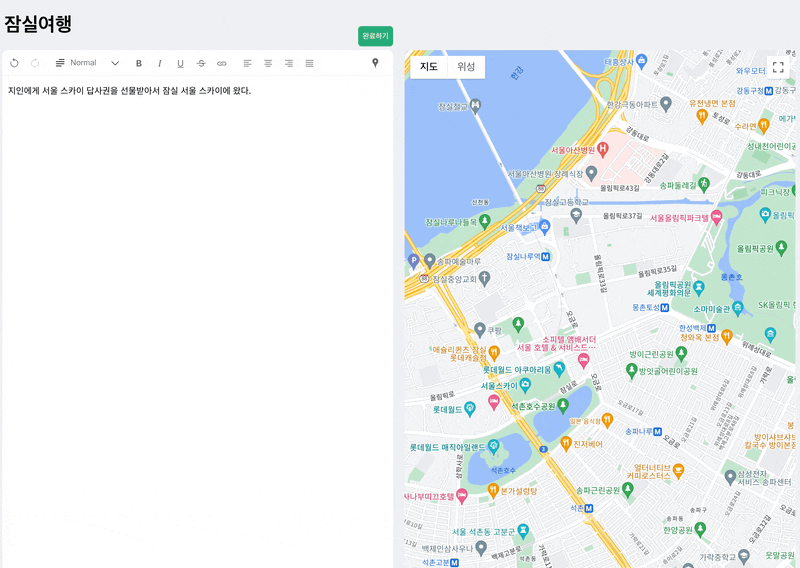Insert a link with the chain icon

coord(221,63)
